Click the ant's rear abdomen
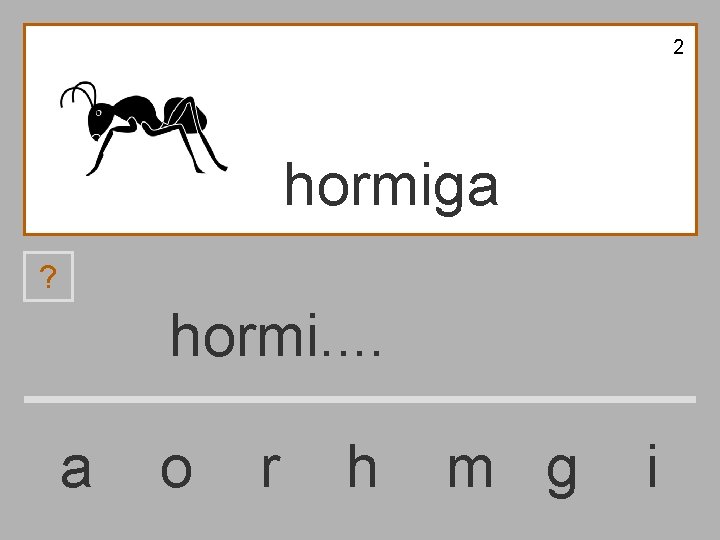This screenshot has width=720, height=540. [185, 114]
